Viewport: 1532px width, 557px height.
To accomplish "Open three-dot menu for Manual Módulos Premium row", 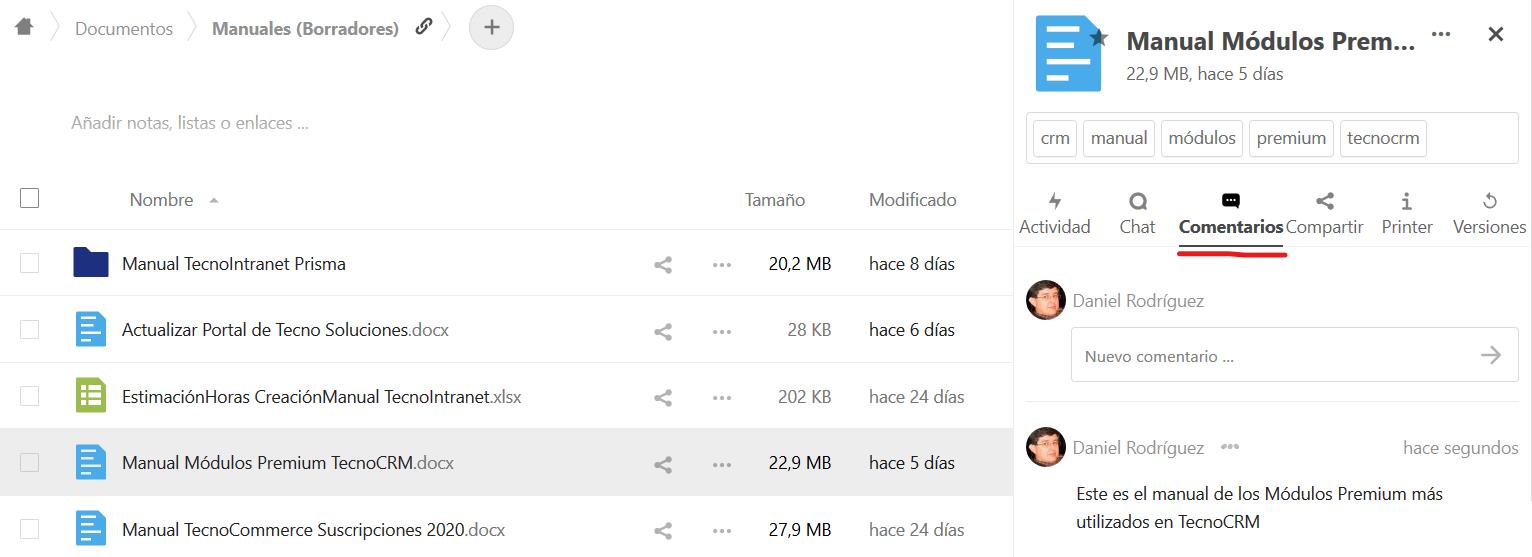I will 722,464.
